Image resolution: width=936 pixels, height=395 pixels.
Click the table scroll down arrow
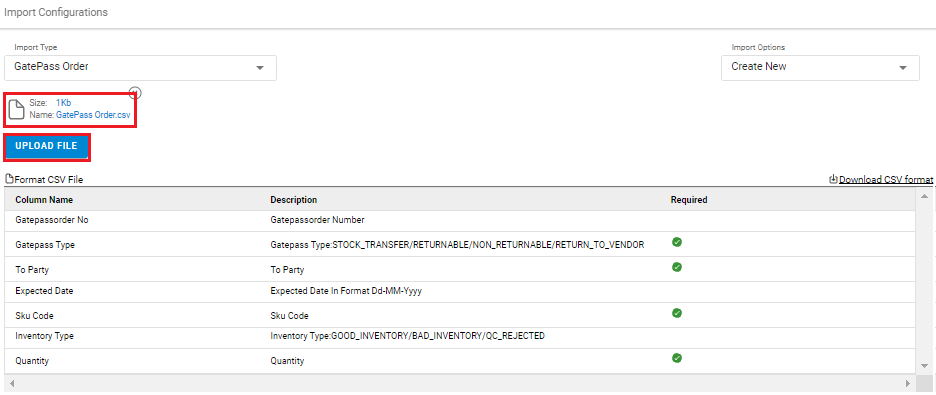[x=924, y=366]
